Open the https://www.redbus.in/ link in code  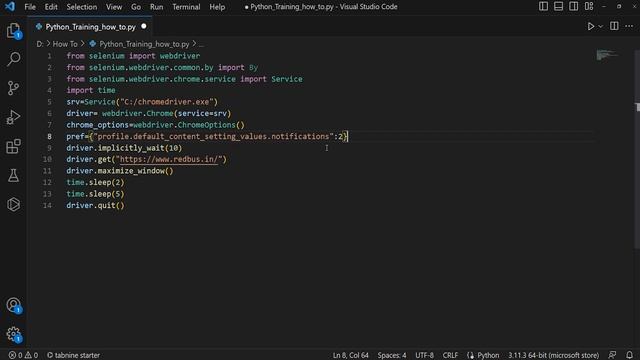click(x=169, y=160)
